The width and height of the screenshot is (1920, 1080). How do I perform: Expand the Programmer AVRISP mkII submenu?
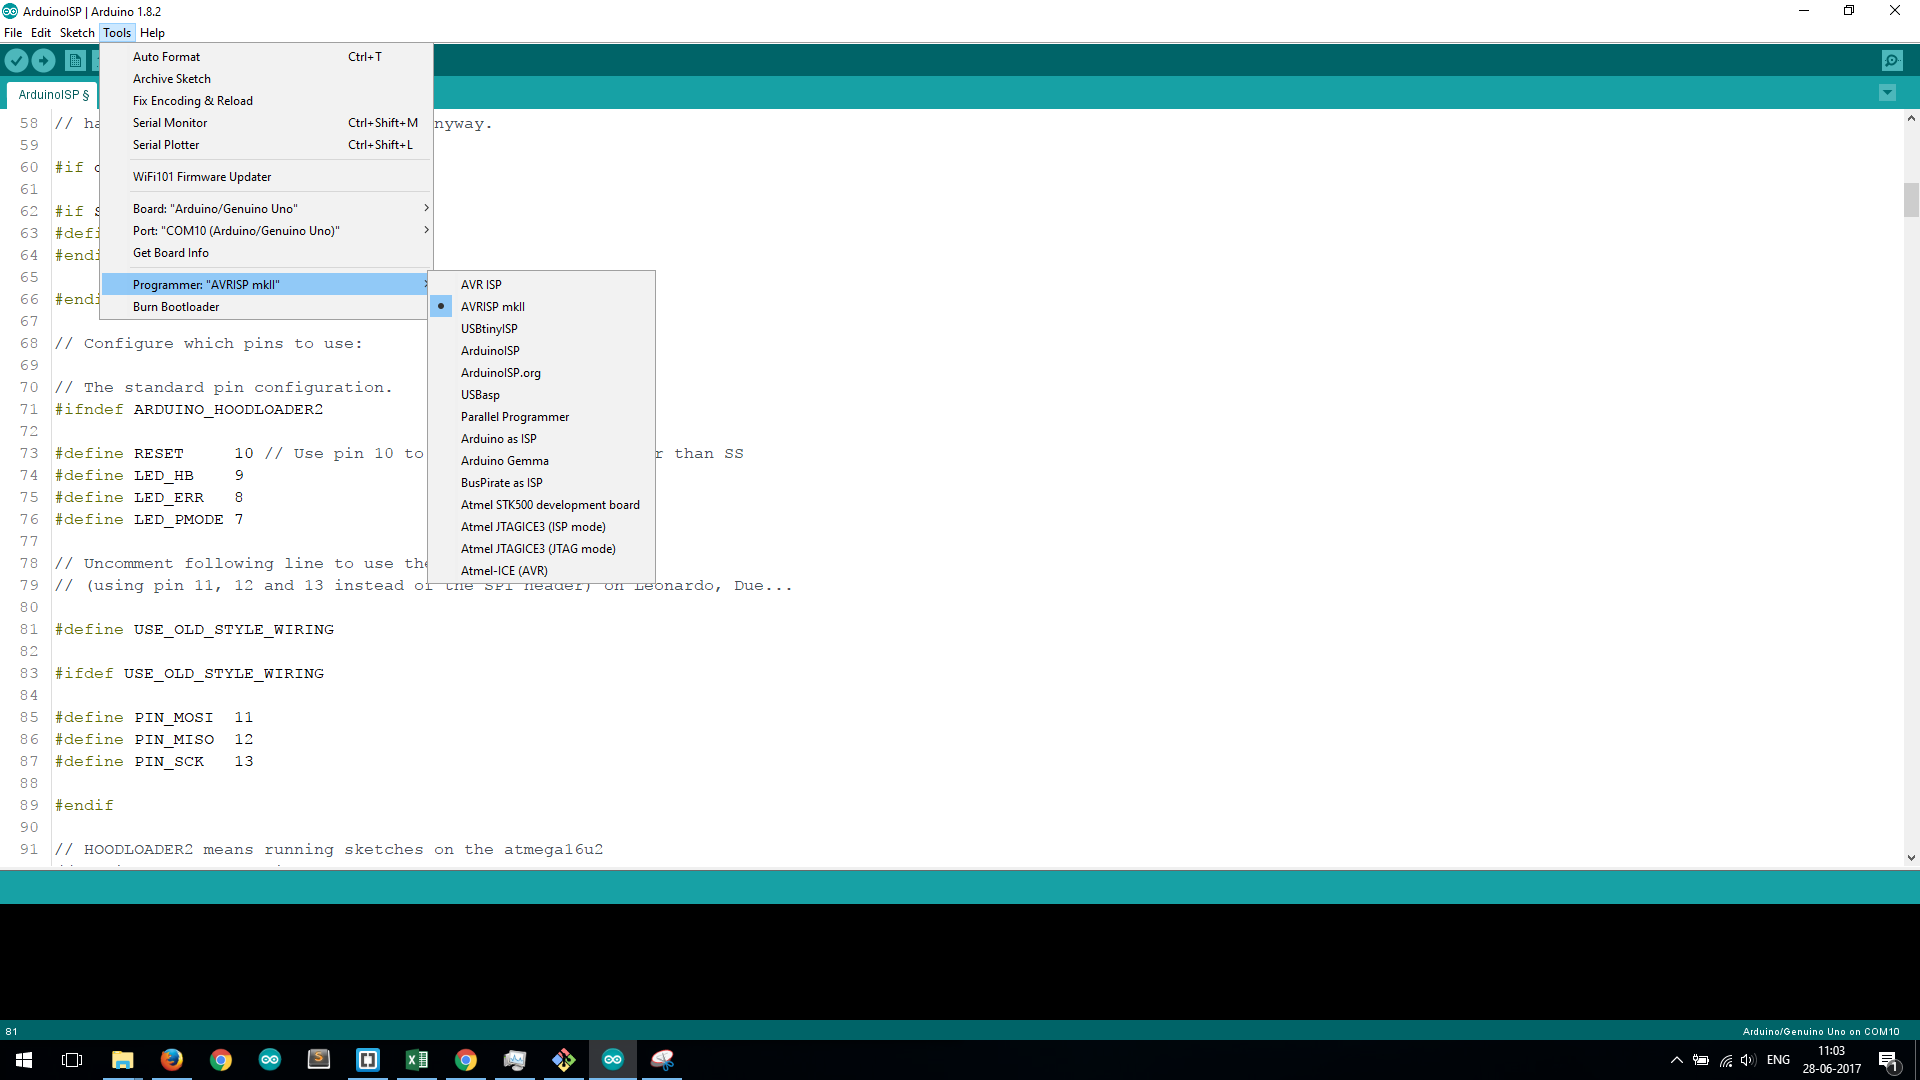click(267, 285)
